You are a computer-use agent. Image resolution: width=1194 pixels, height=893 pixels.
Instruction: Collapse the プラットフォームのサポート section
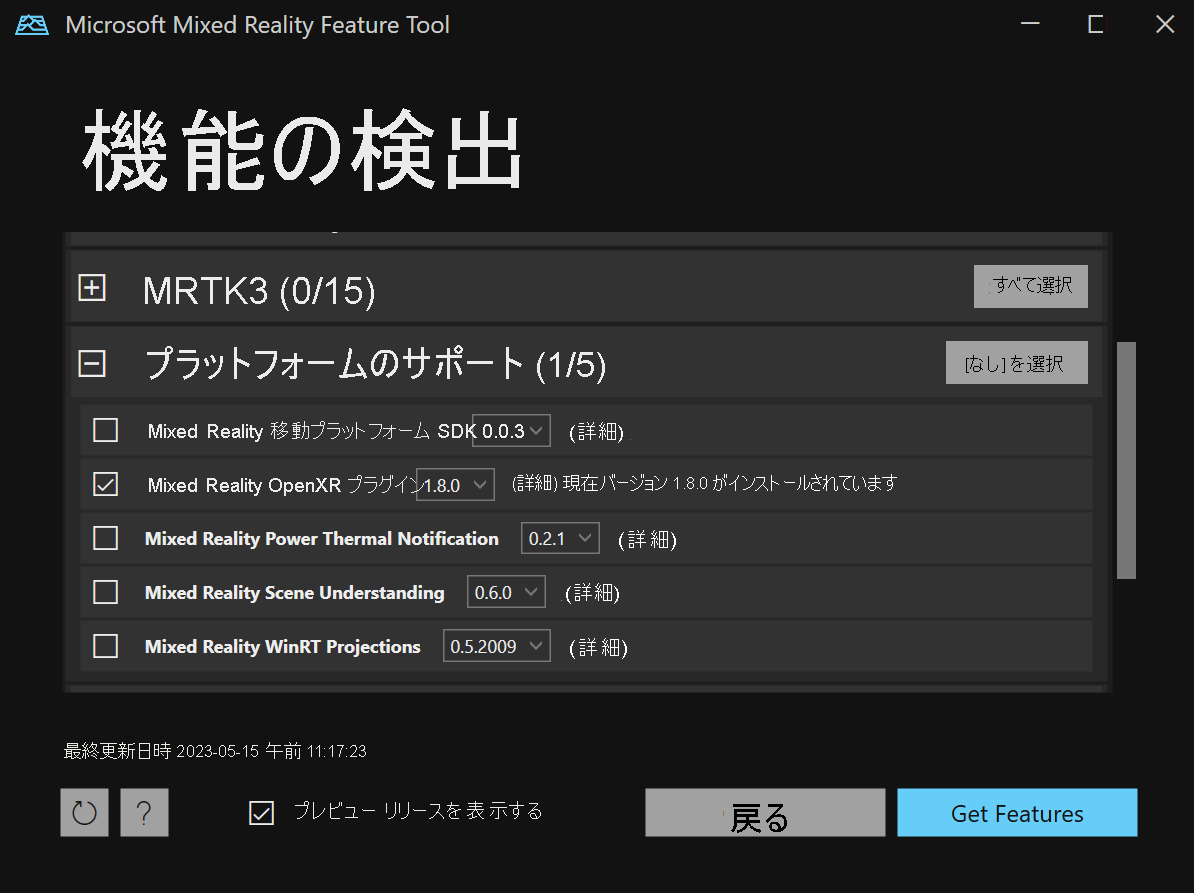[91, 364]
